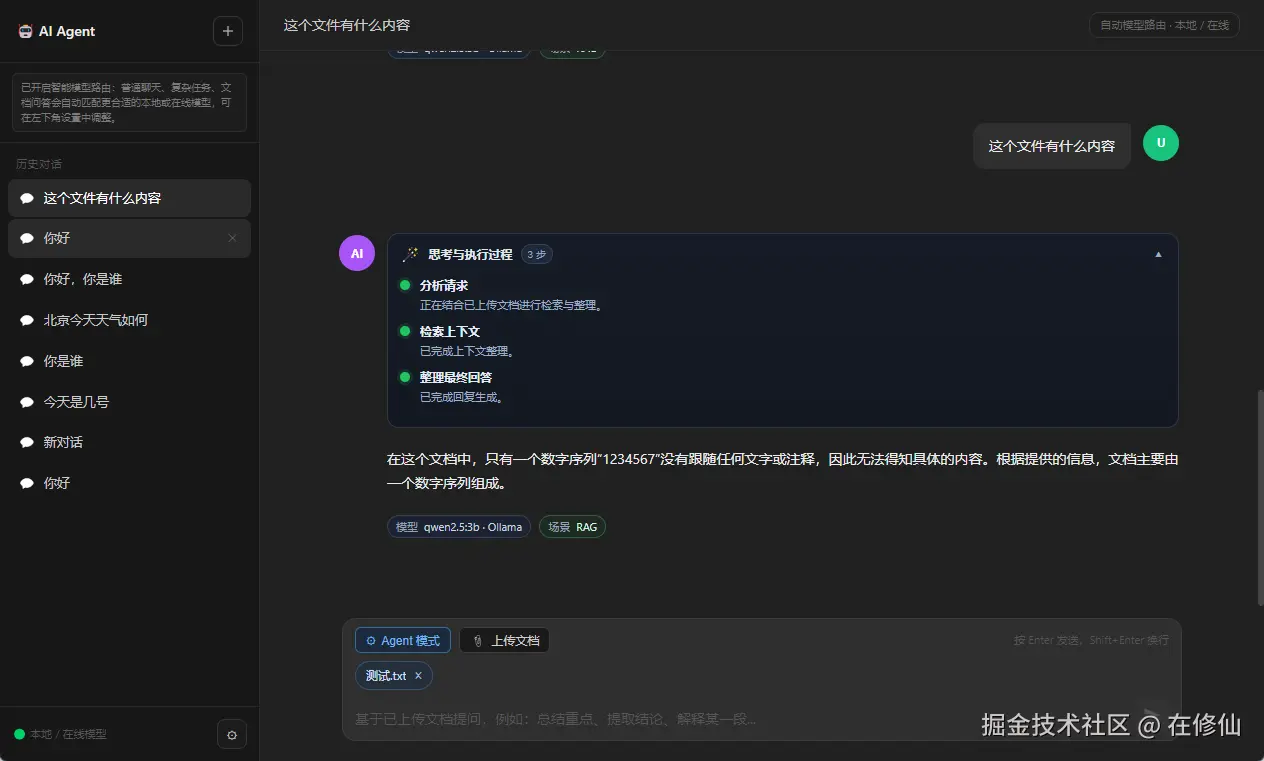Delete the highlighted 你好 conversation with X
1264x761 pixels.
(233, 238)
